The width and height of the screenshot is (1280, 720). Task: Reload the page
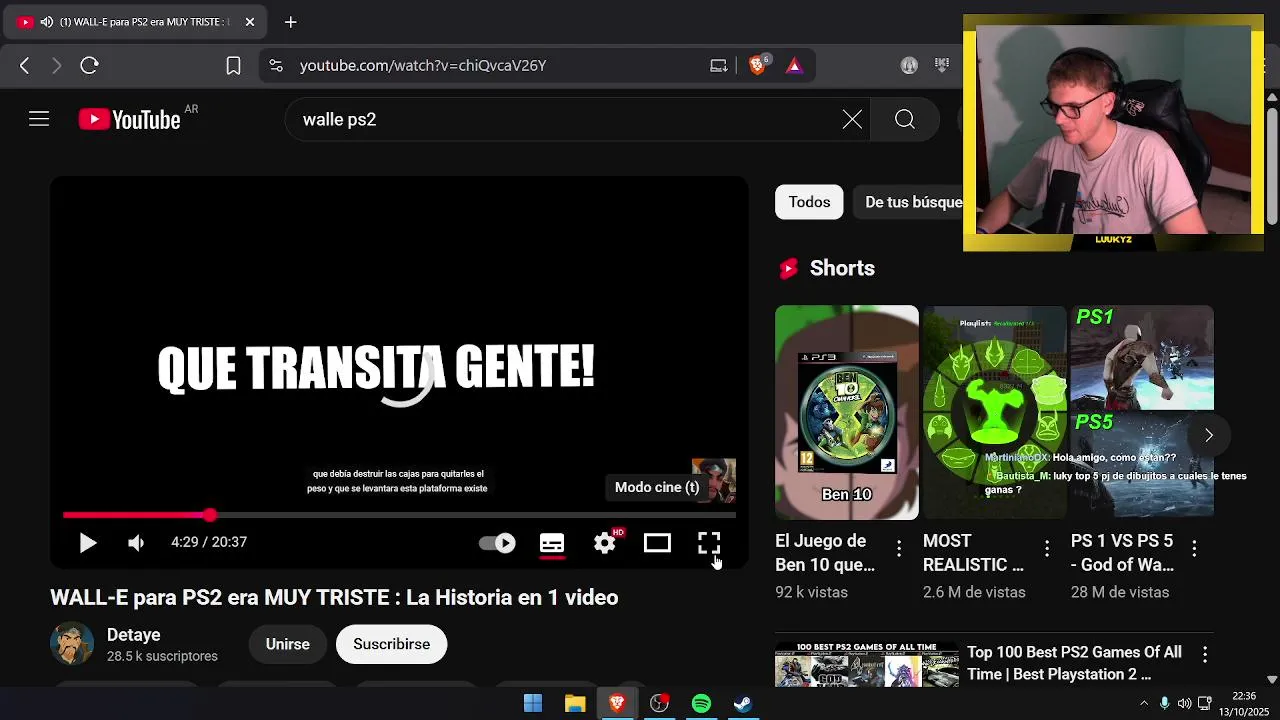[89, 65]
